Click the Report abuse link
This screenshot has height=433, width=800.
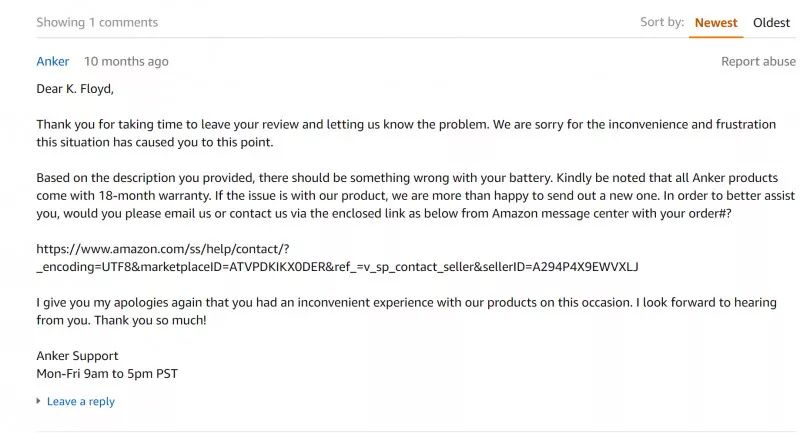[758, 62]
